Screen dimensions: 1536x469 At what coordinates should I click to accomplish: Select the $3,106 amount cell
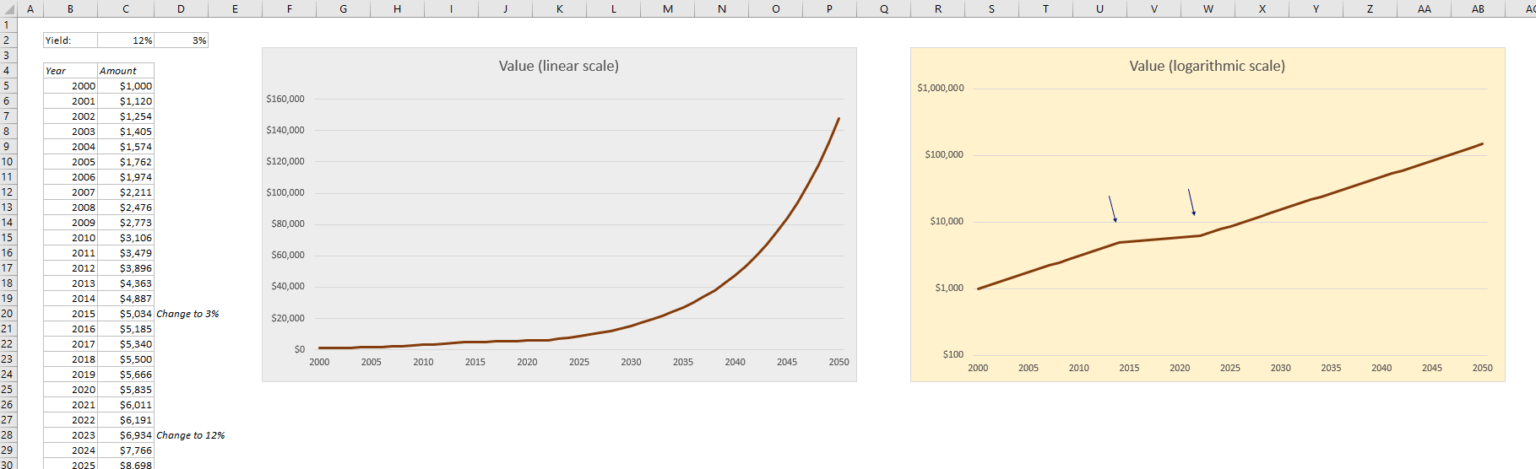[126, 238]
